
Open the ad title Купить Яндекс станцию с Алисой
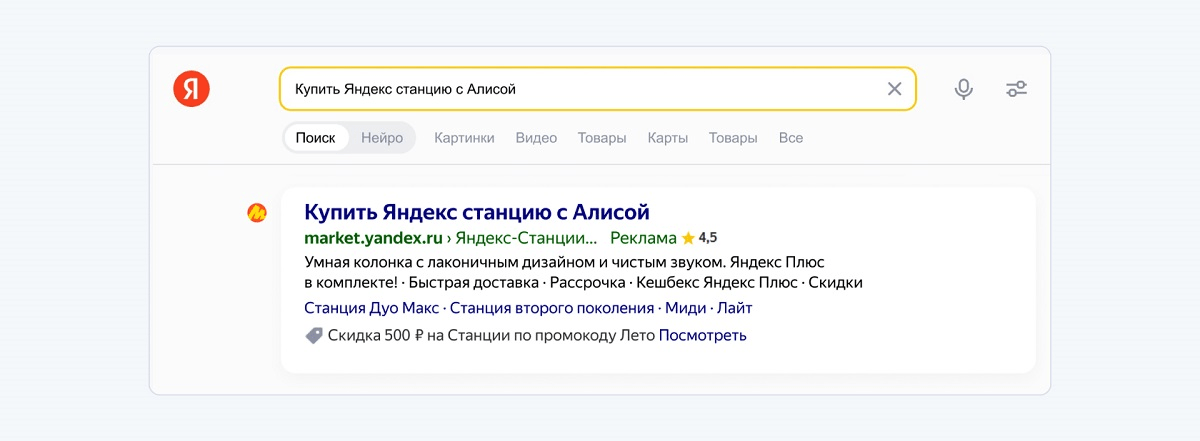click(477, 212)
